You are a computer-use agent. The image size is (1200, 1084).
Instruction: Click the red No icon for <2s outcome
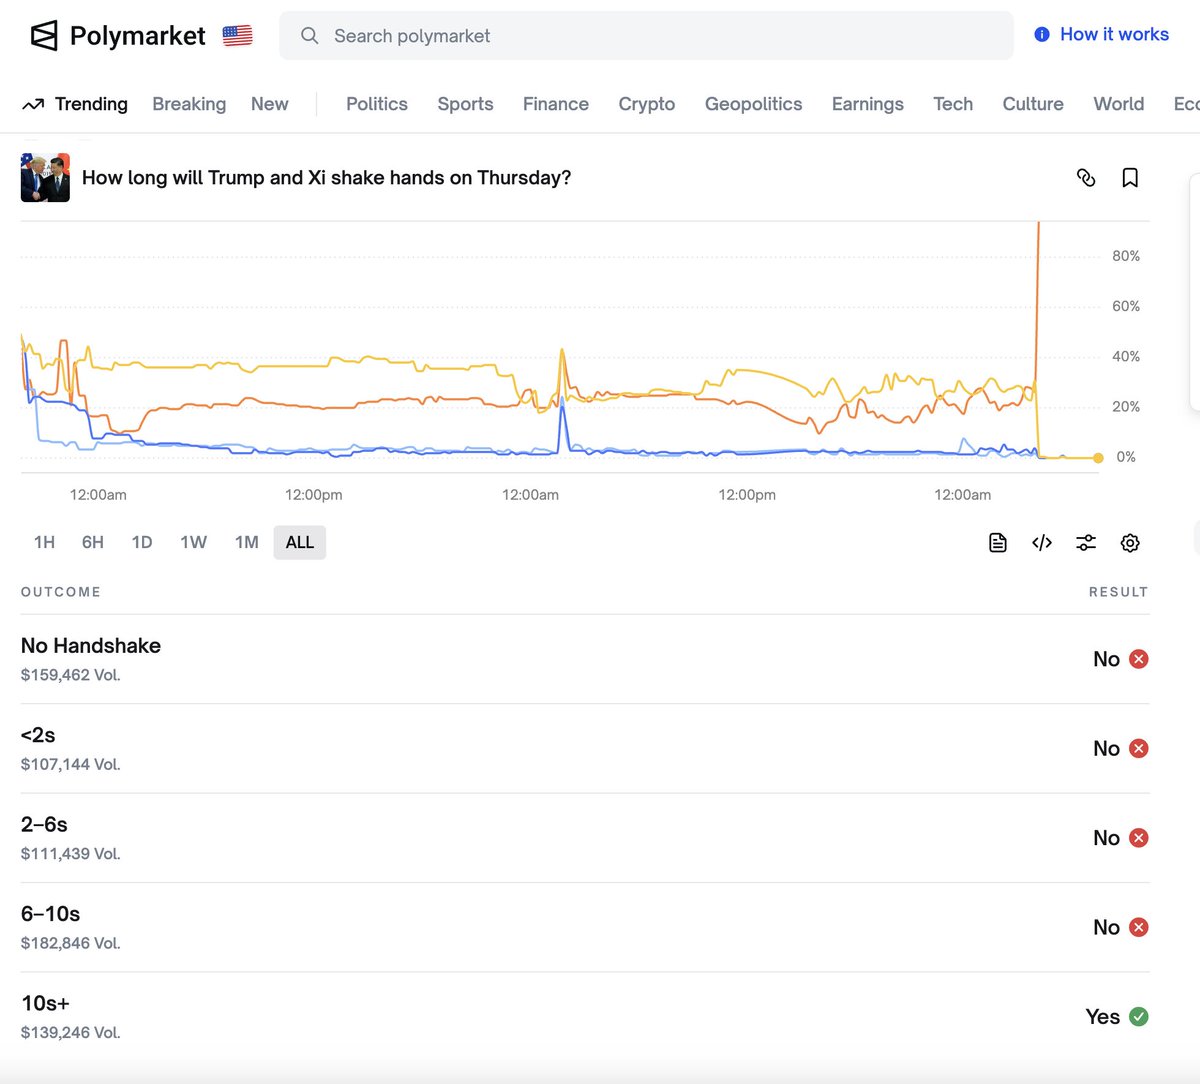click(1138, 748)
